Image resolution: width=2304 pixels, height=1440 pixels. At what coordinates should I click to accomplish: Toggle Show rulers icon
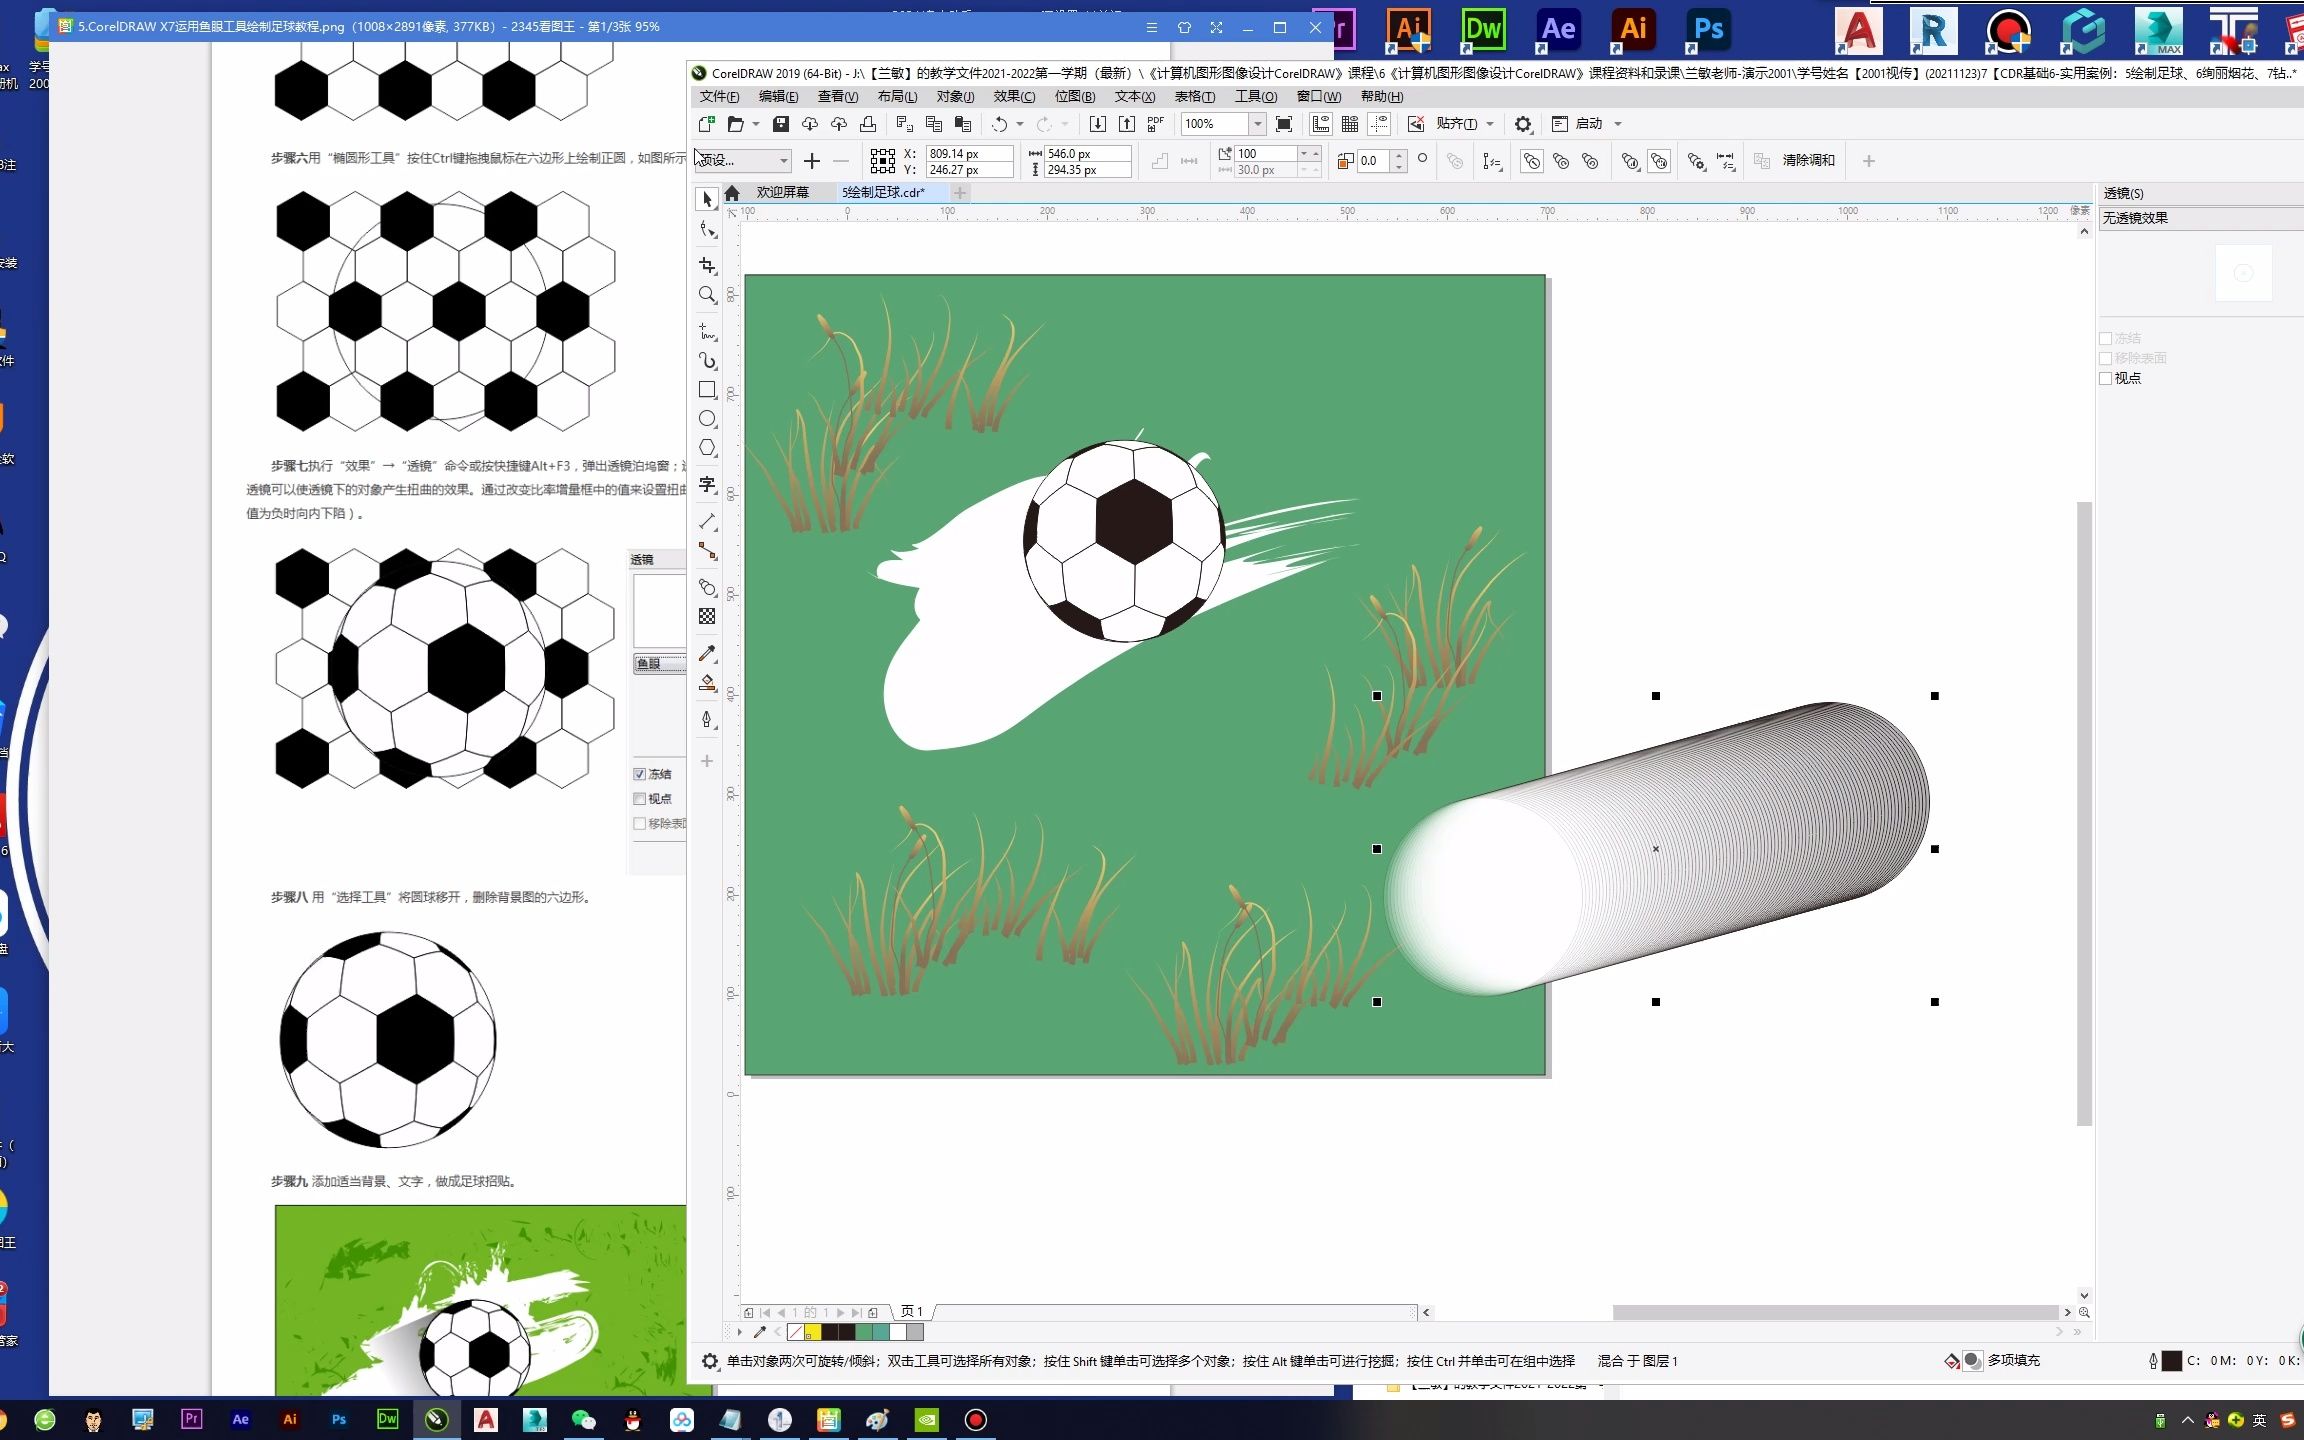point(1321,124)
